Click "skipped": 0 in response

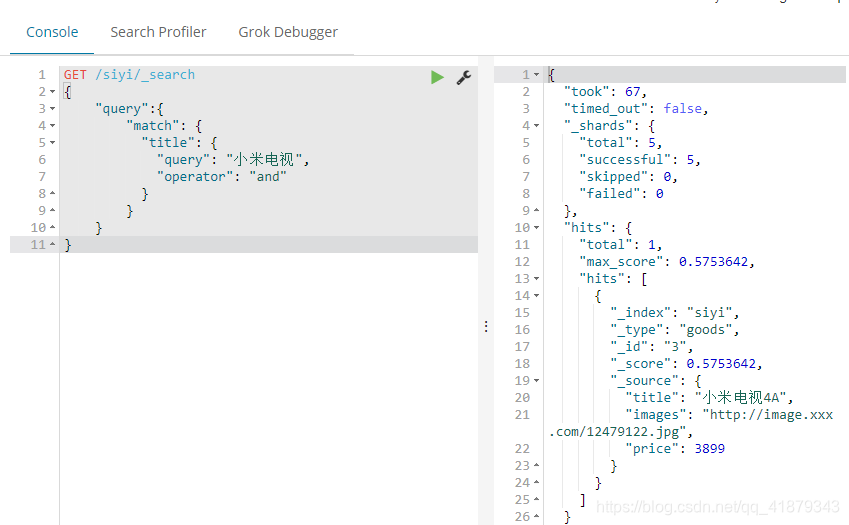628,177
